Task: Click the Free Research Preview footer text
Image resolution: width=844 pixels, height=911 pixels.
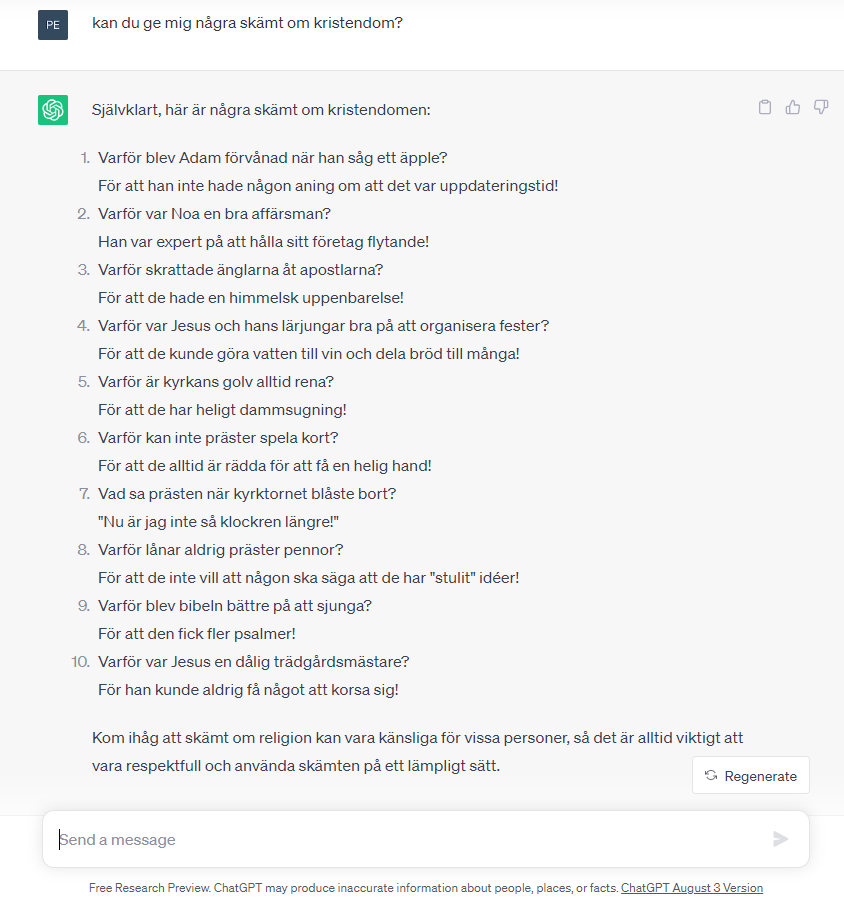Action: tap(353, 888)
